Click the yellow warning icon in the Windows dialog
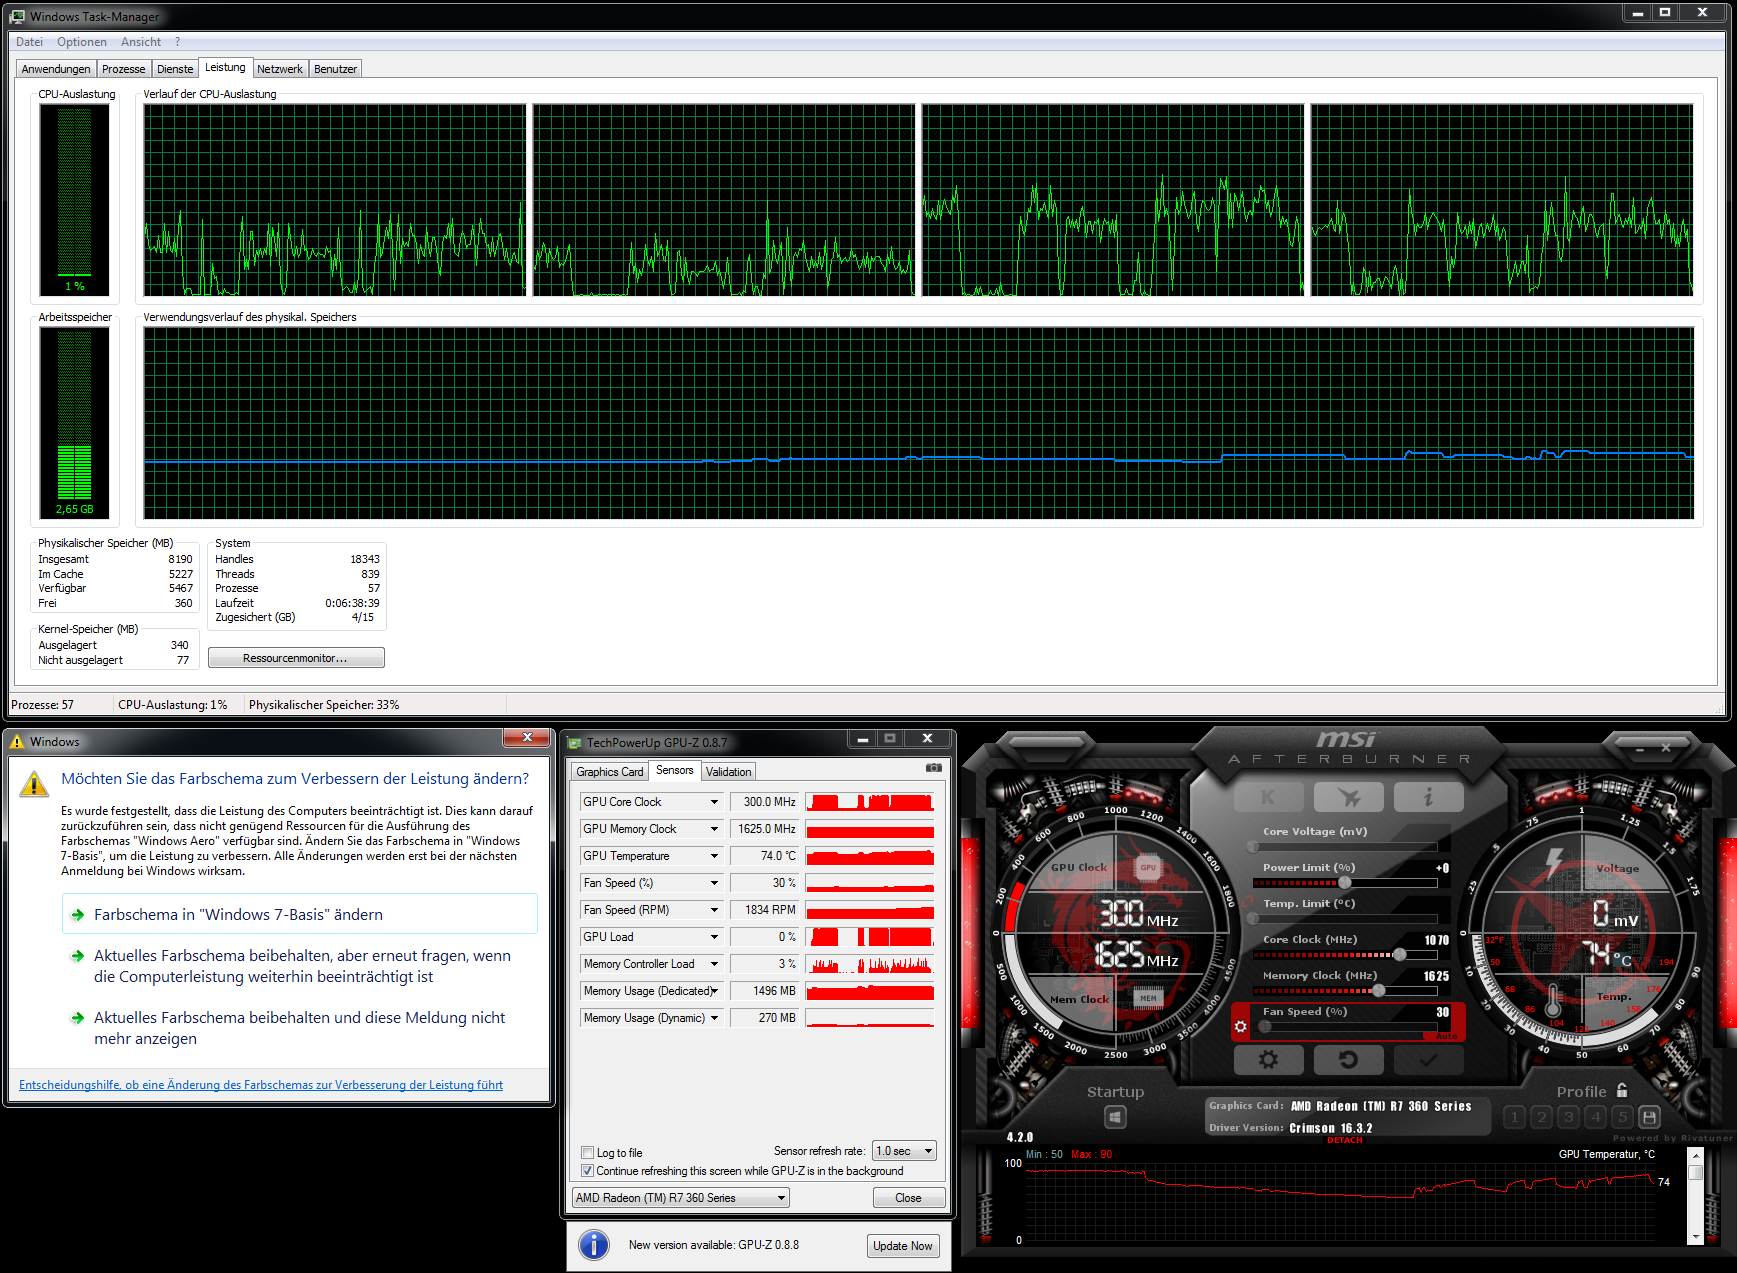1737x1273 pixels. coord(34,784)
